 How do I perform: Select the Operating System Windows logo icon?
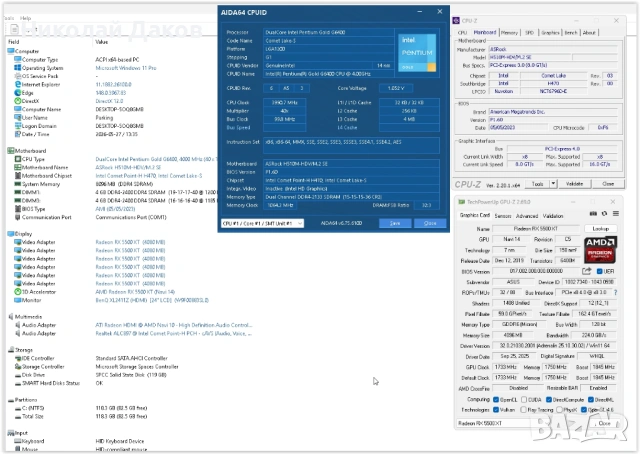click(x=18, y=68)
